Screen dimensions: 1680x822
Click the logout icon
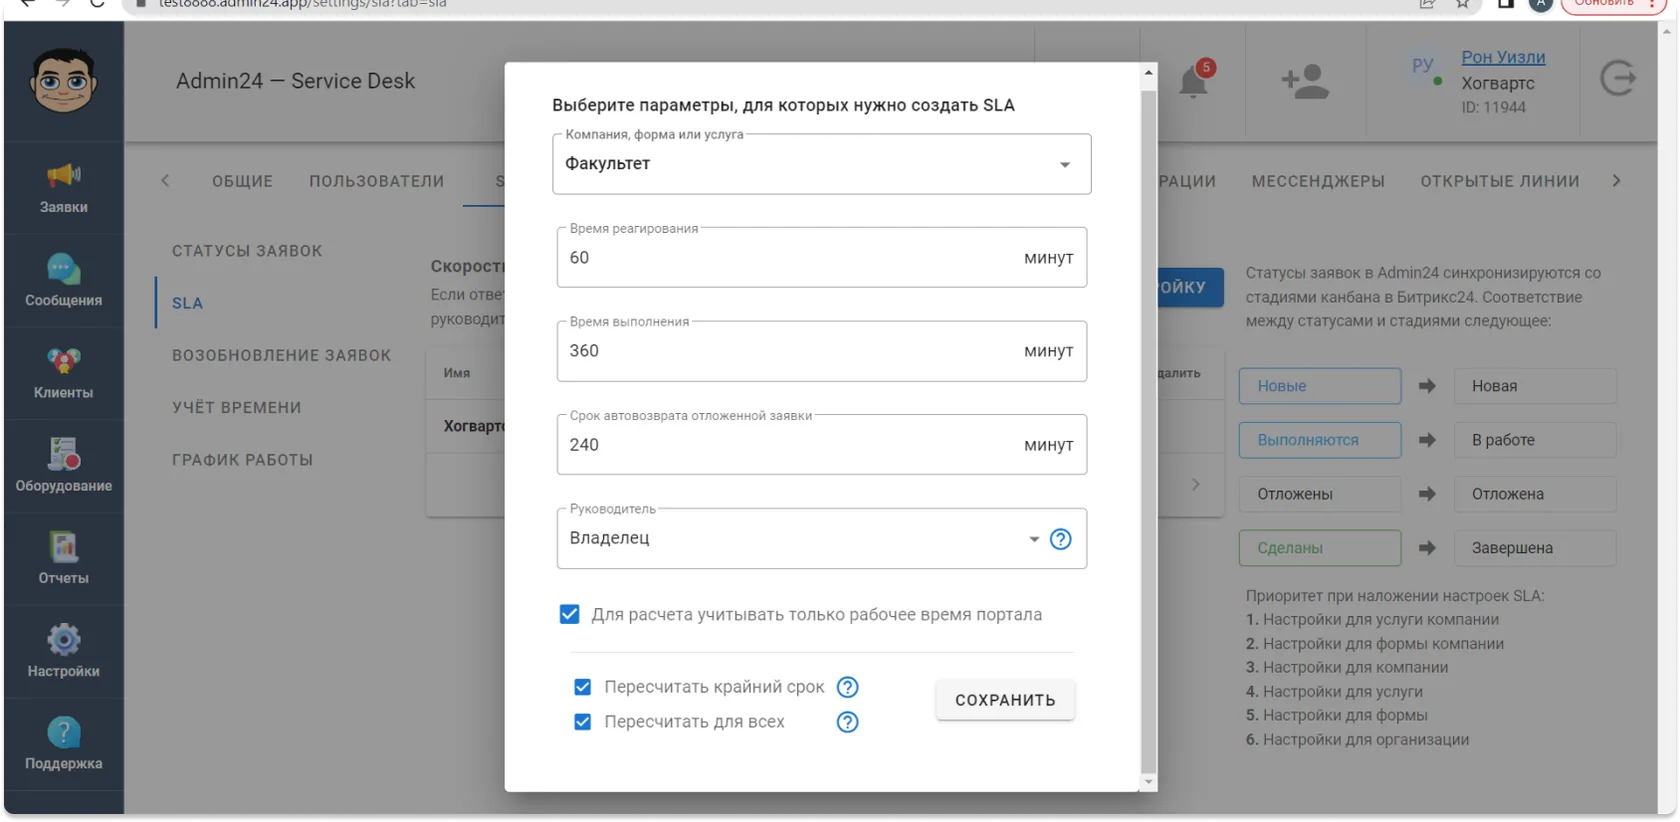point(1617,78)
